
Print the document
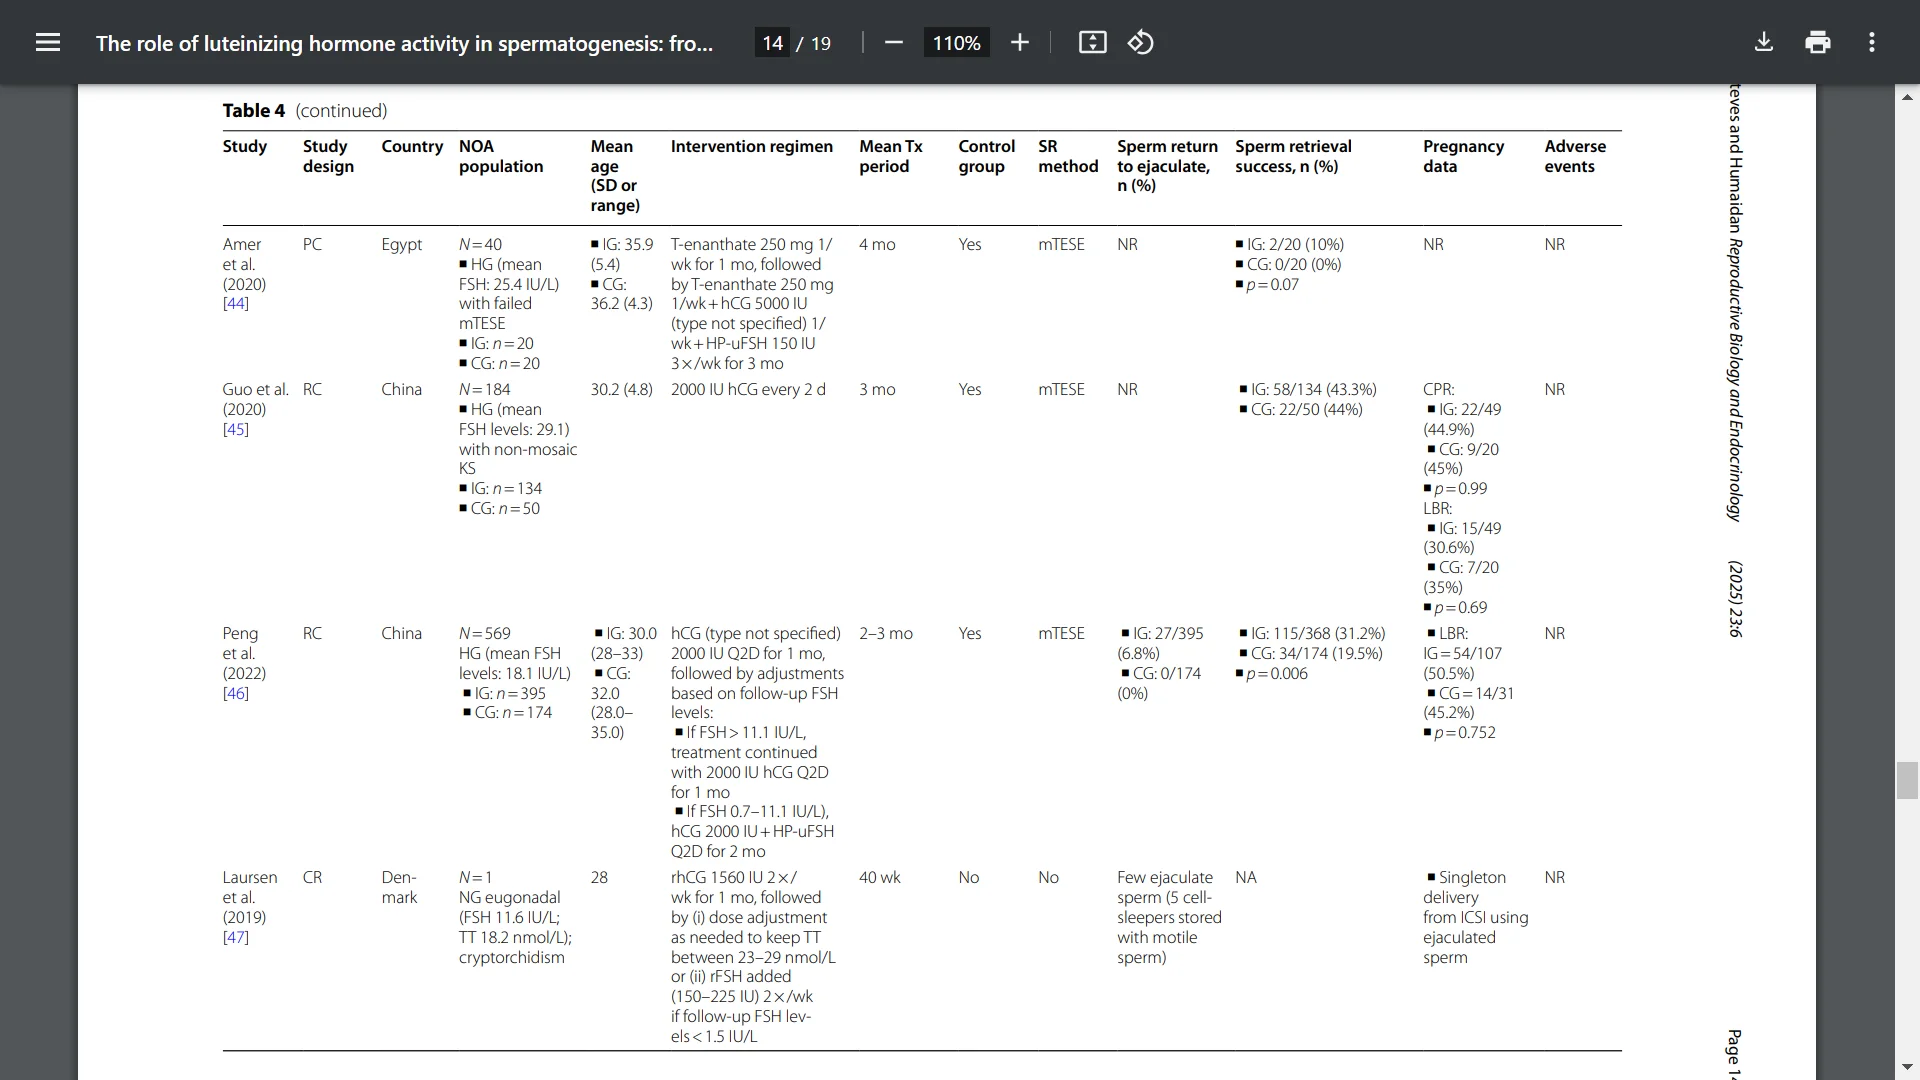pos(1818,42)
